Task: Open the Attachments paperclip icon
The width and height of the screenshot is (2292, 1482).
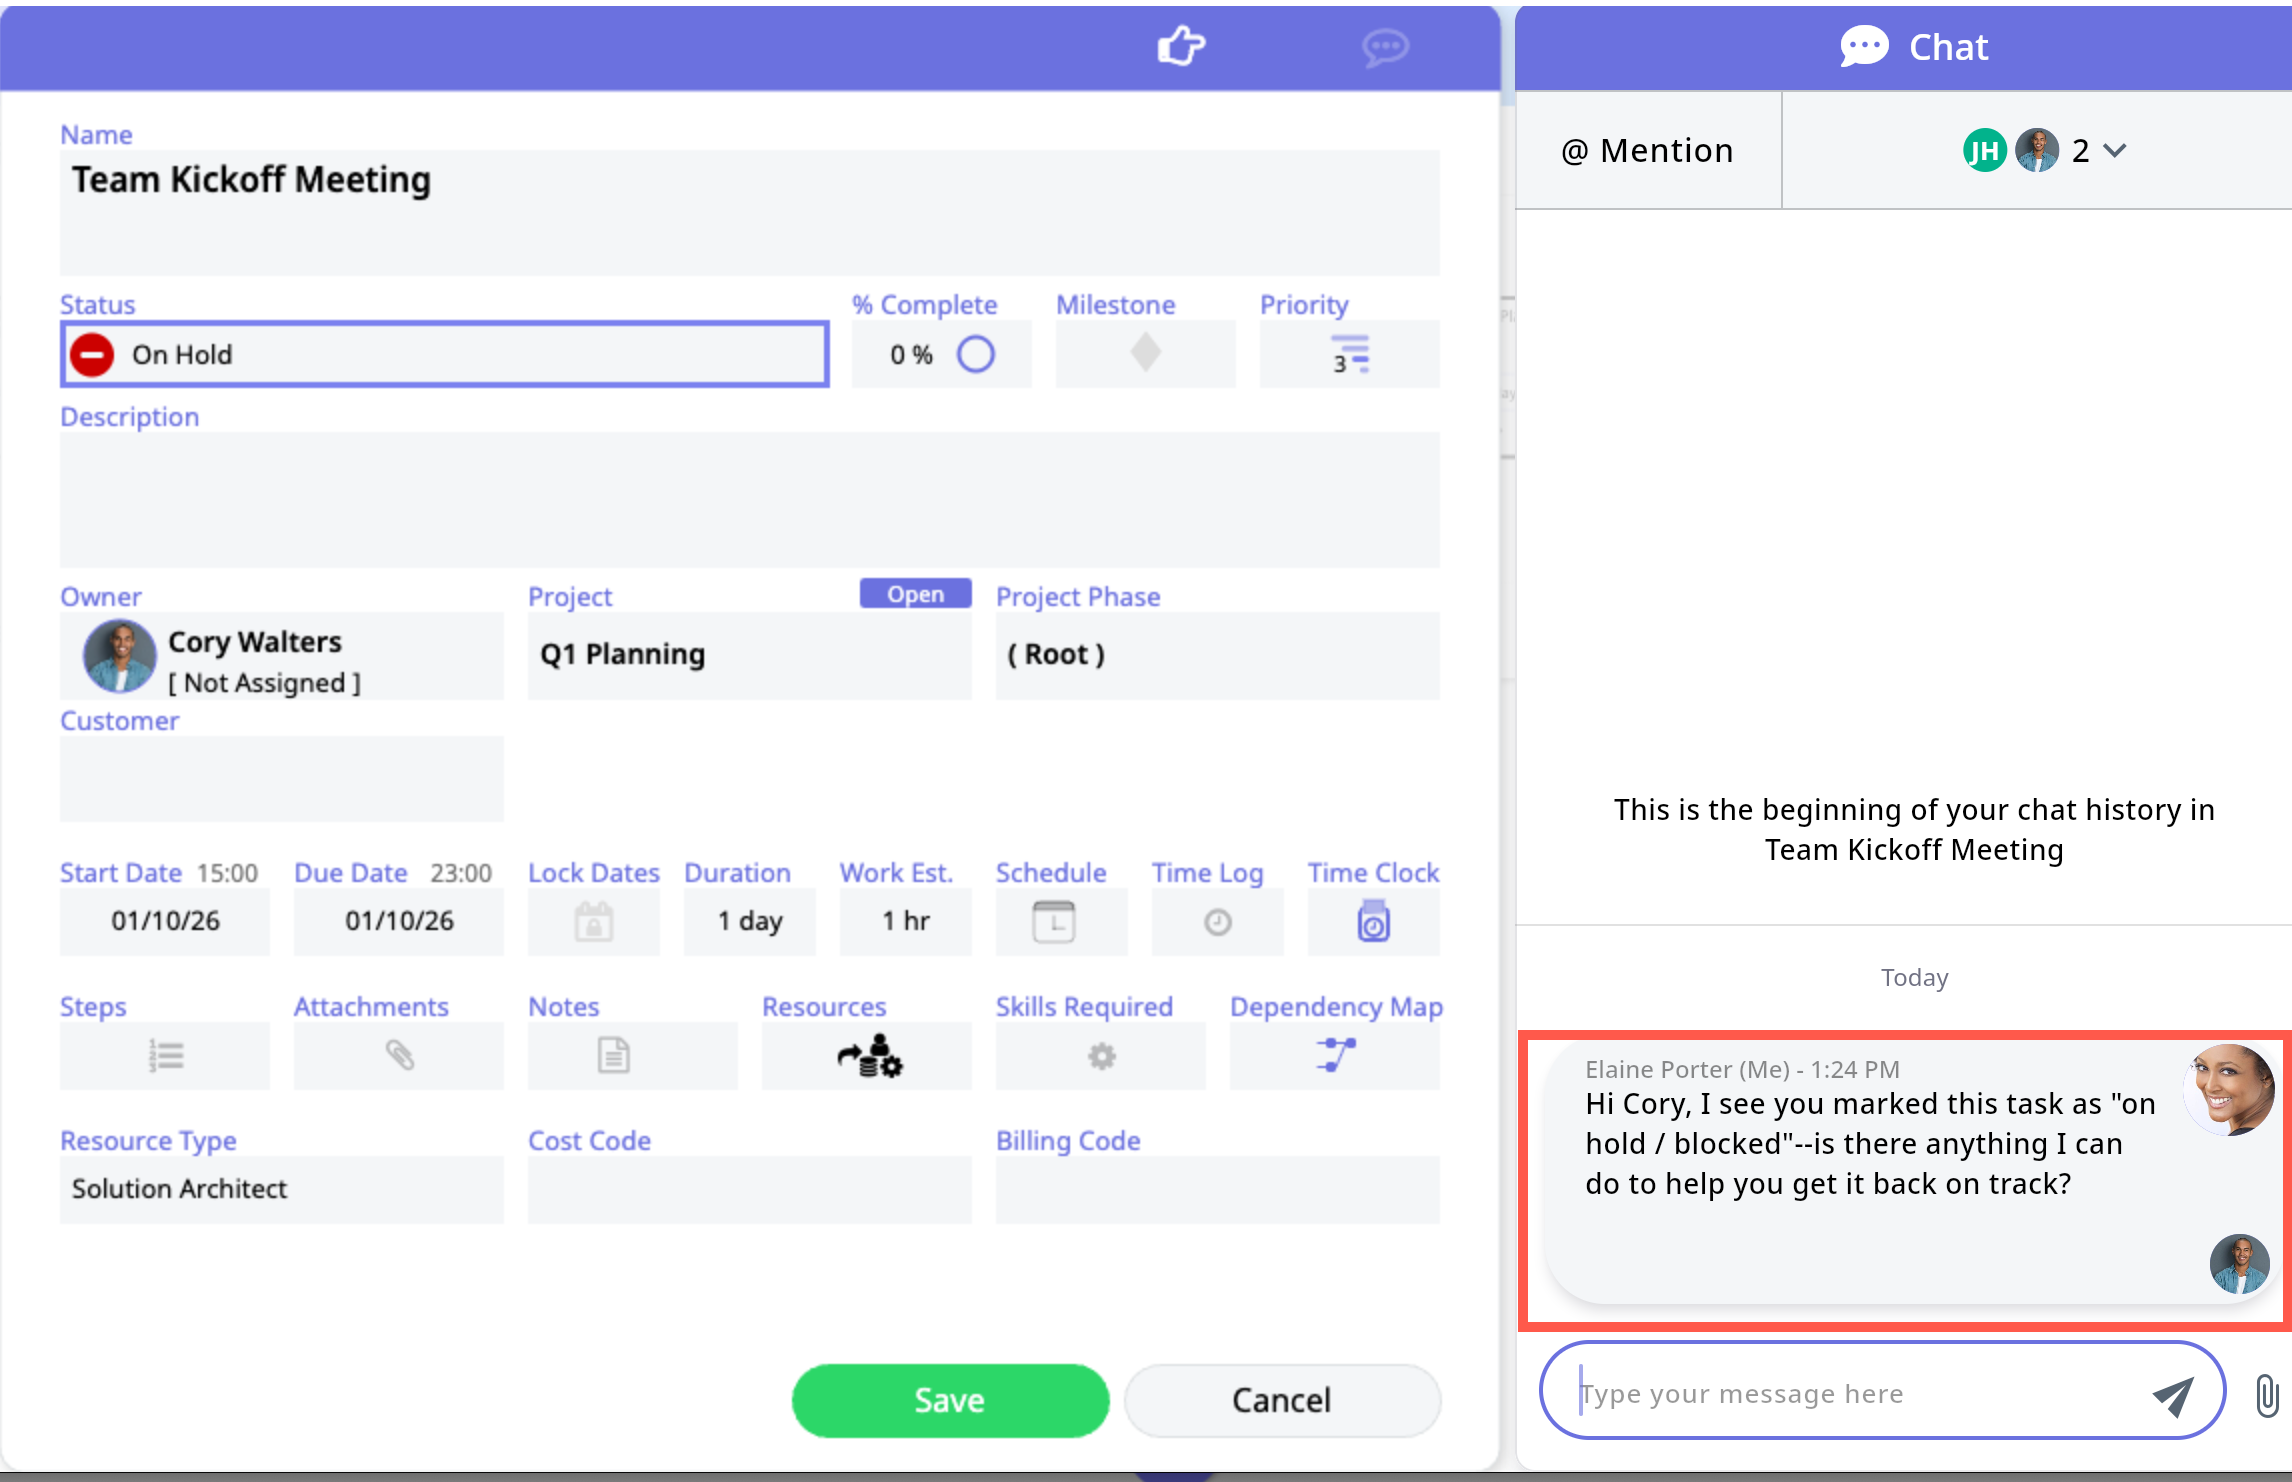Action: (399, 1055)
